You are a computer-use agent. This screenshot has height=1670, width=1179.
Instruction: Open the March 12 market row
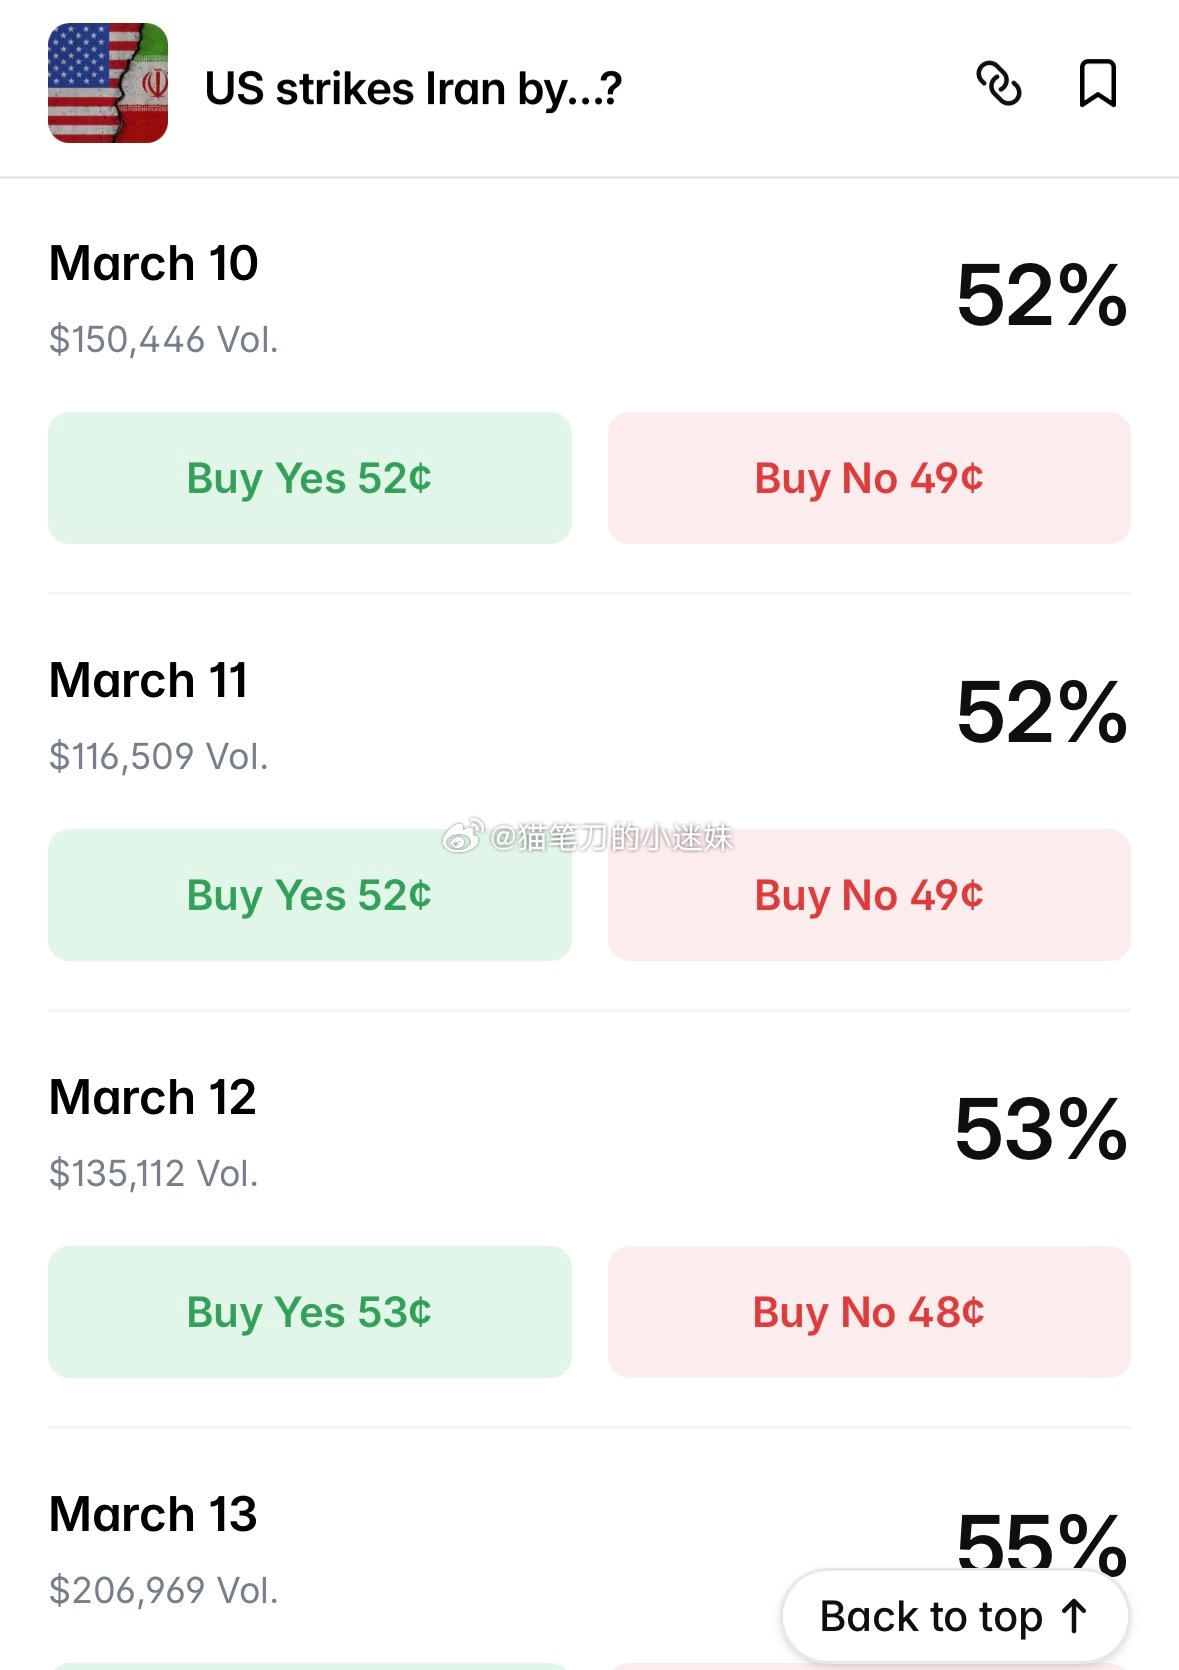pos(153,1098)
